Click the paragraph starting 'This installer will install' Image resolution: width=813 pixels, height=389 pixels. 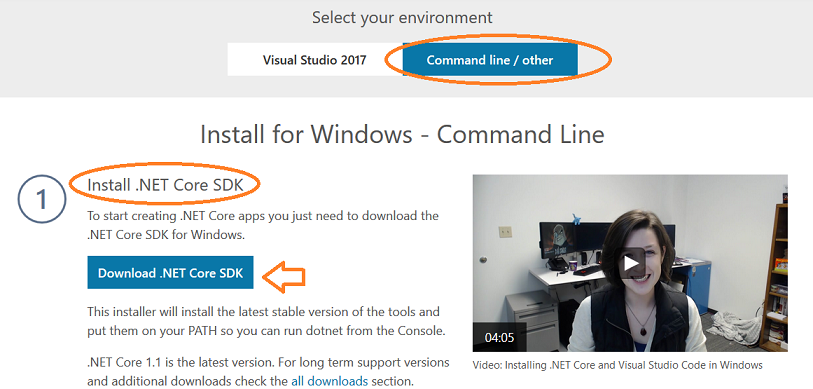coord(267,321)
